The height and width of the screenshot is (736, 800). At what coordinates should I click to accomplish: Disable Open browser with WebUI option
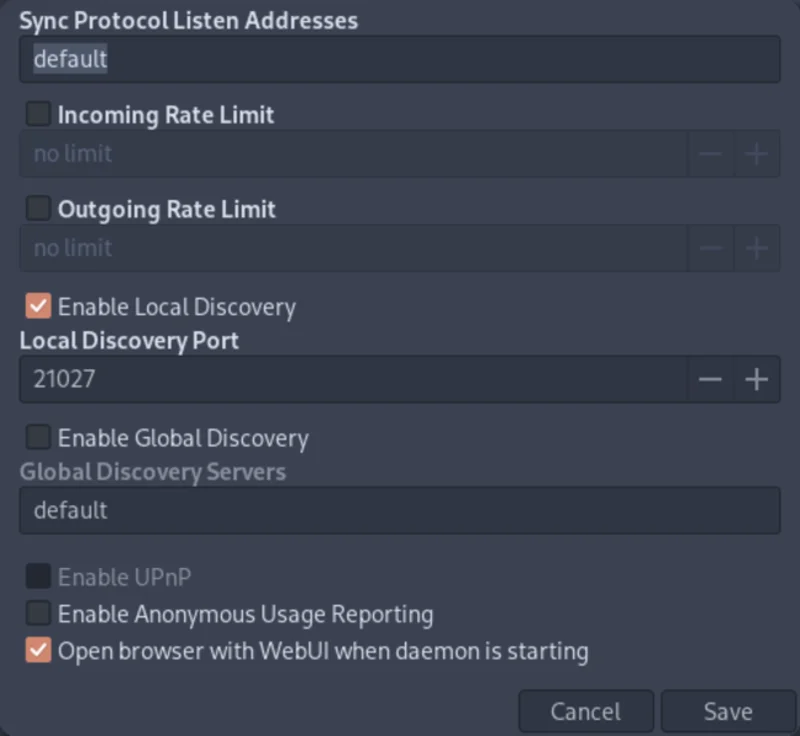[38, 650]
